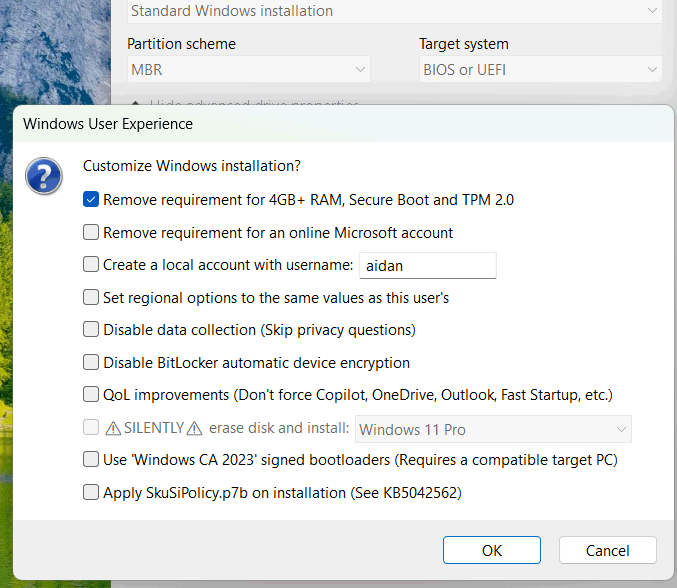Click the Partition scheme label

point(181,44)
